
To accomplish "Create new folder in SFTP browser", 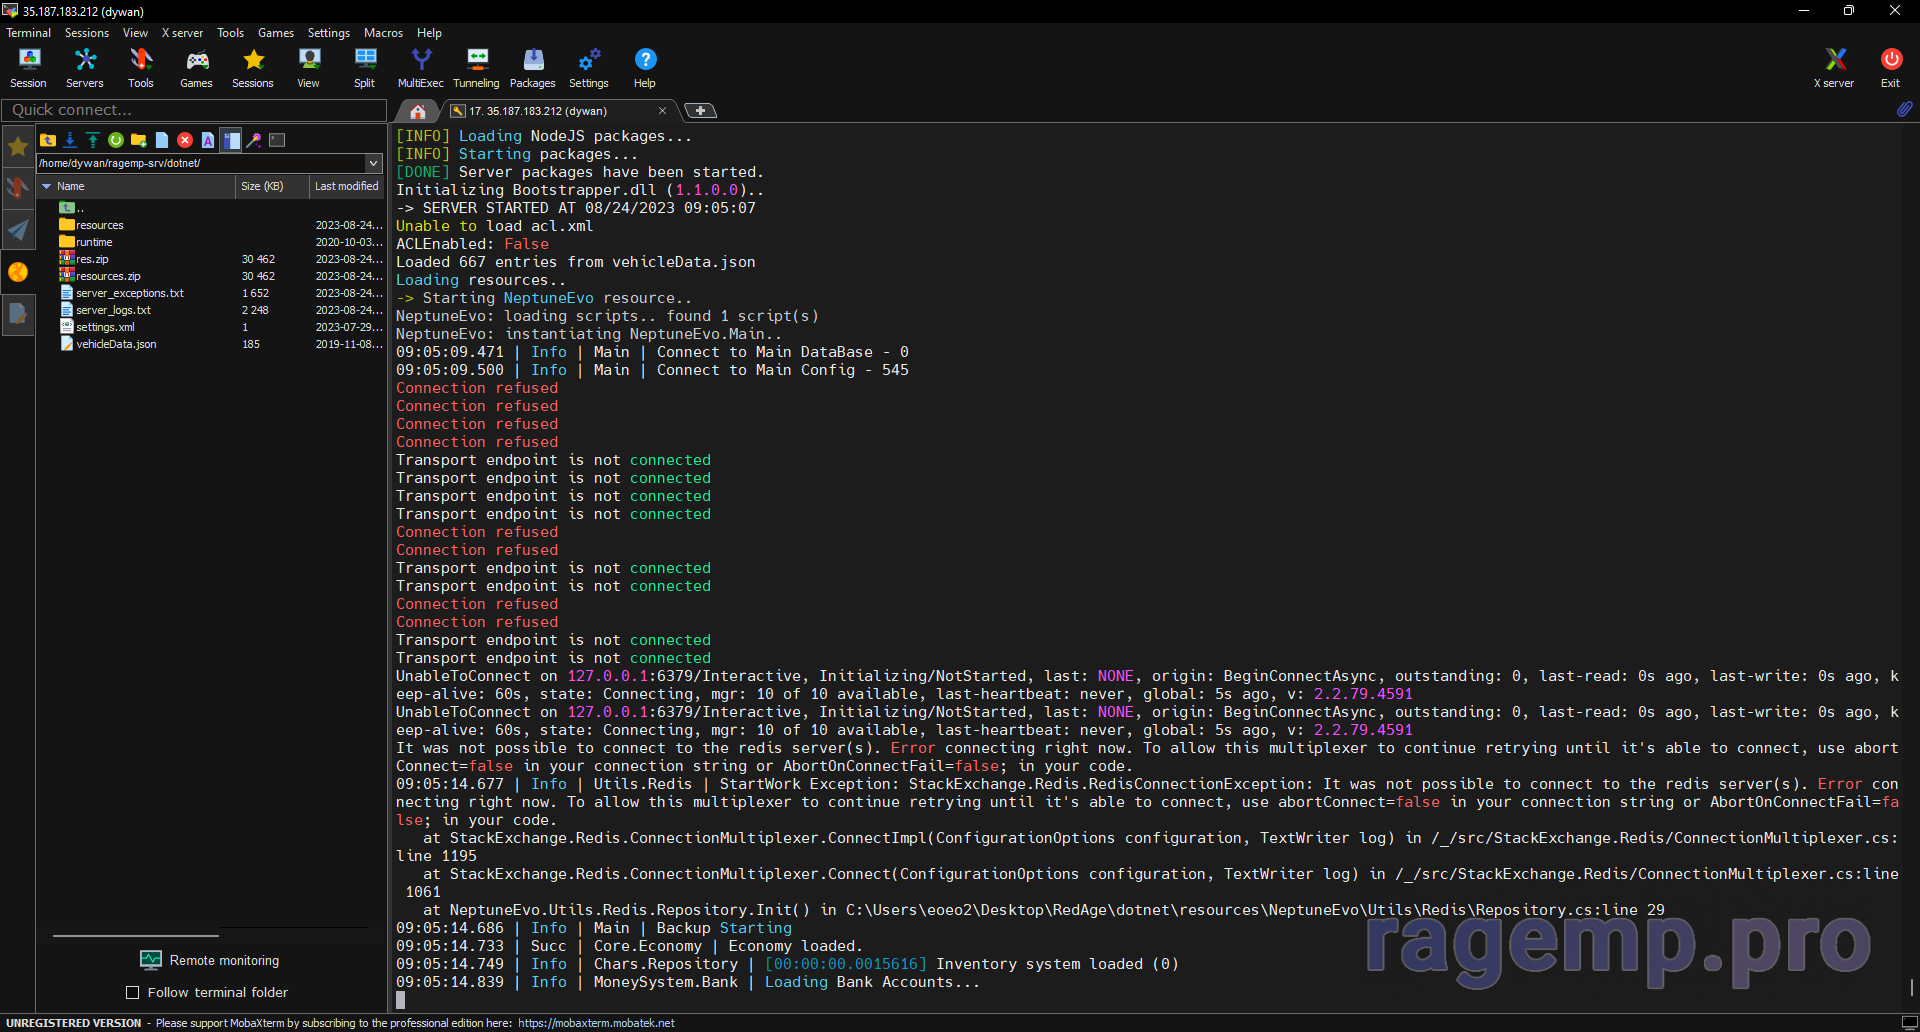I will click(139, 140).
